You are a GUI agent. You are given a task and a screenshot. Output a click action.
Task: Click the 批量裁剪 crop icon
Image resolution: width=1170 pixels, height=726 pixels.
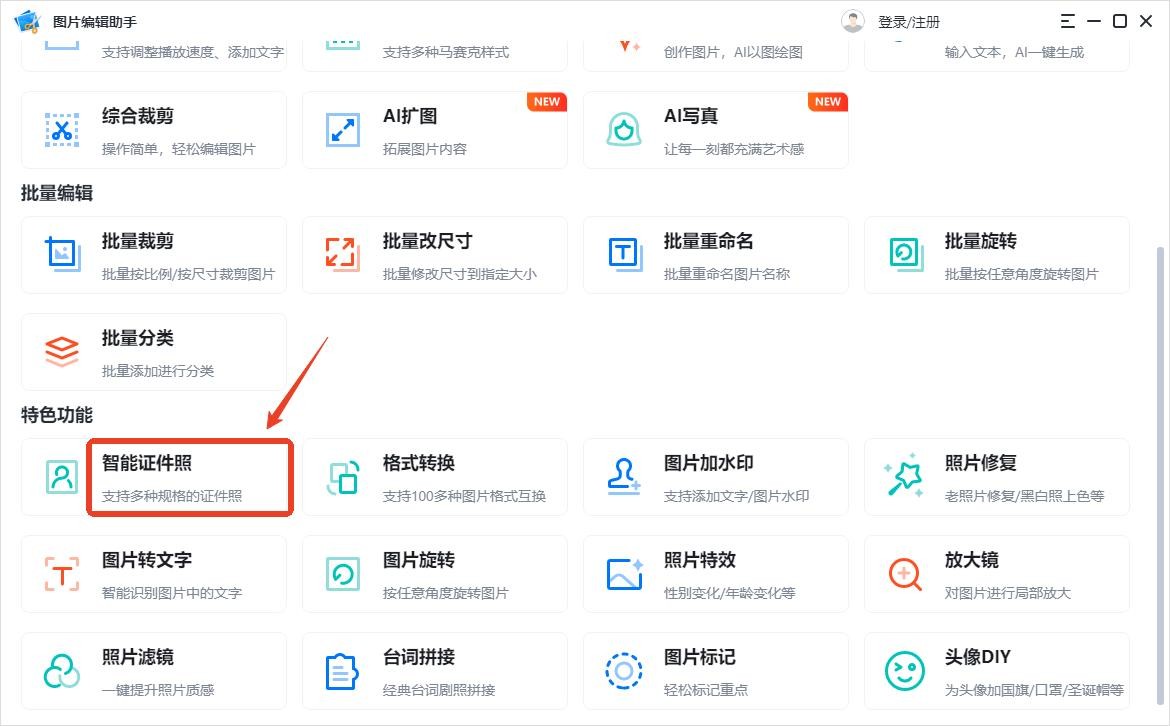pos(62,253)
